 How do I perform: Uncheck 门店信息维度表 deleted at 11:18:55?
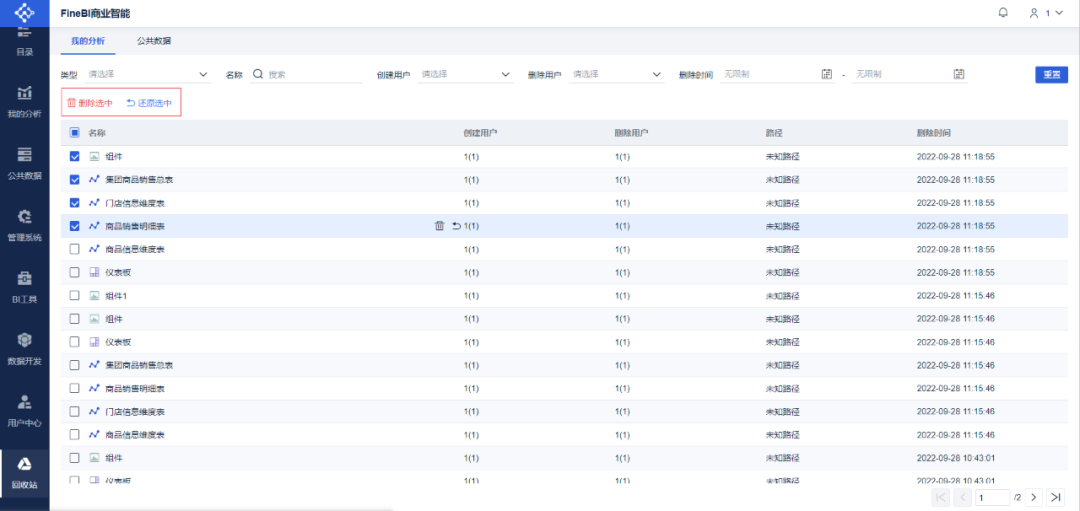74,203
